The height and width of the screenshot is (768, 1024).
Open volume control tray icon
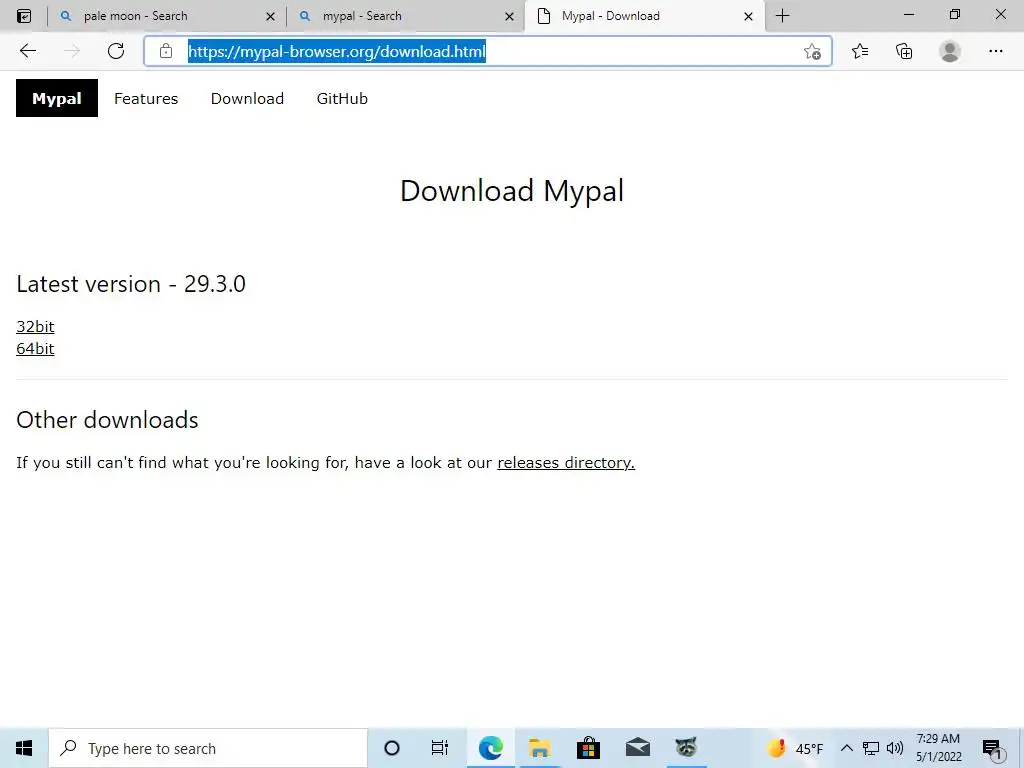pyautogui.click(x=895, y=748)
